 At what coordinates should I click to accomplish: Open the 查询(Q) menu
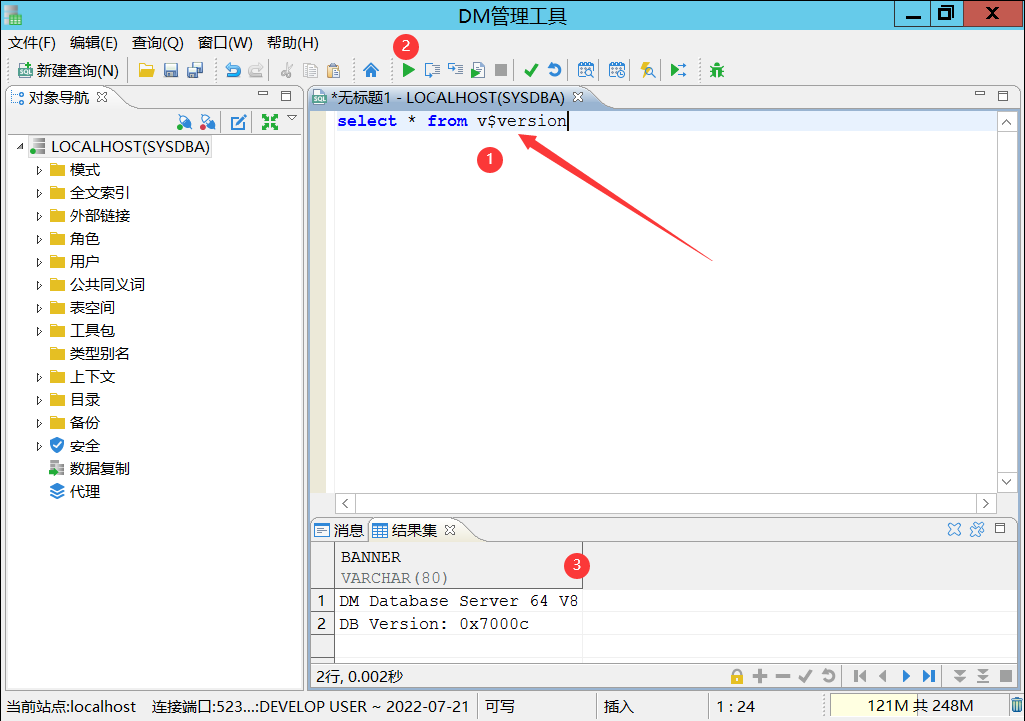point(158,43)
